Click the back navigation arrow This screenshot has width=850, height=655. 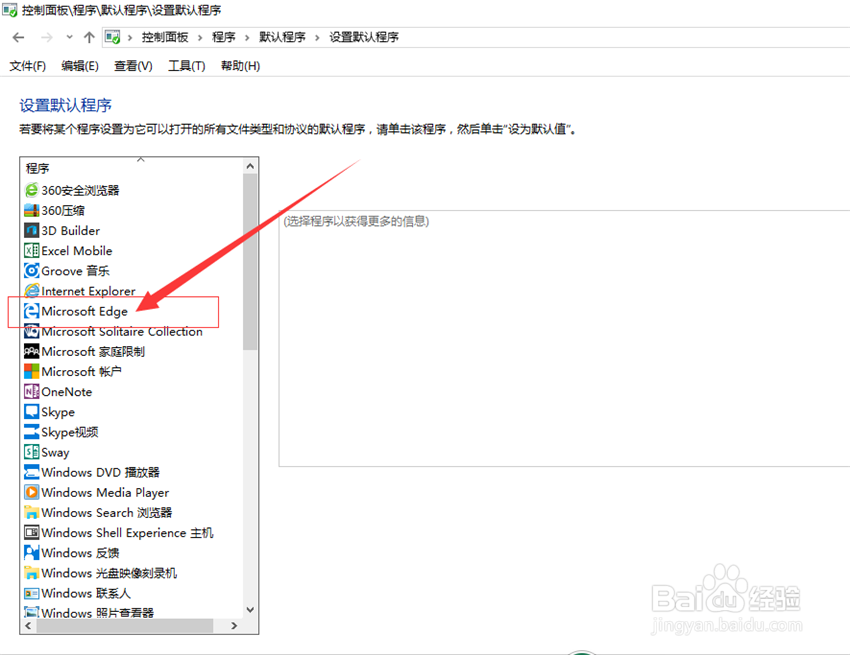[x=17, y=36]
